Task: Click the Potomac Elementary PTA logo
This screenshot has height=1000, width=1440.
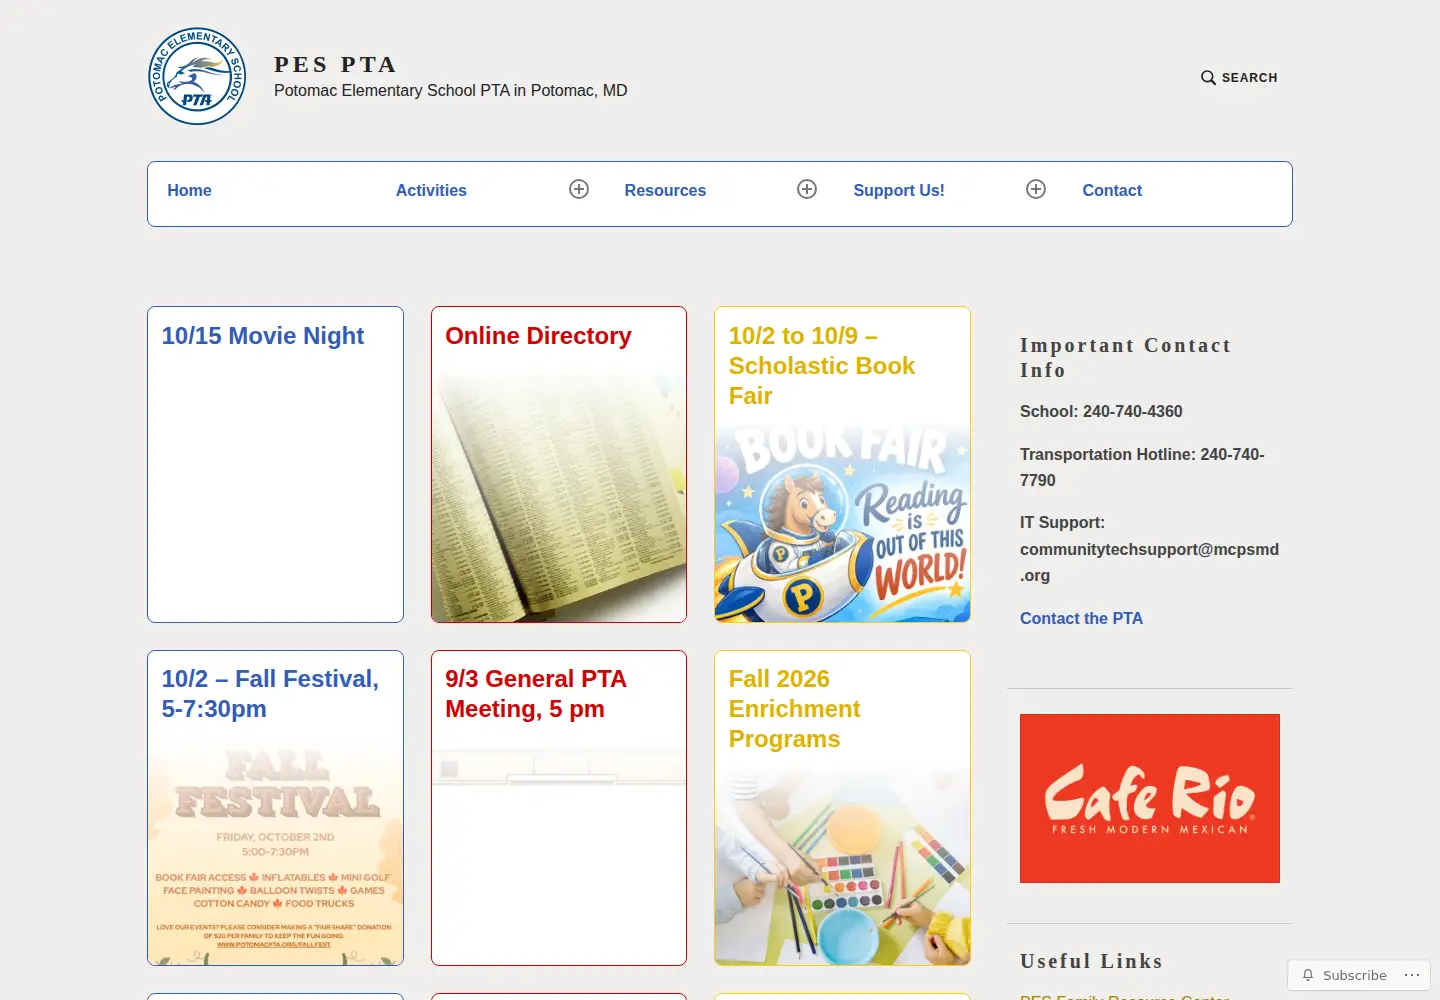Action: (x=197, y=76)
